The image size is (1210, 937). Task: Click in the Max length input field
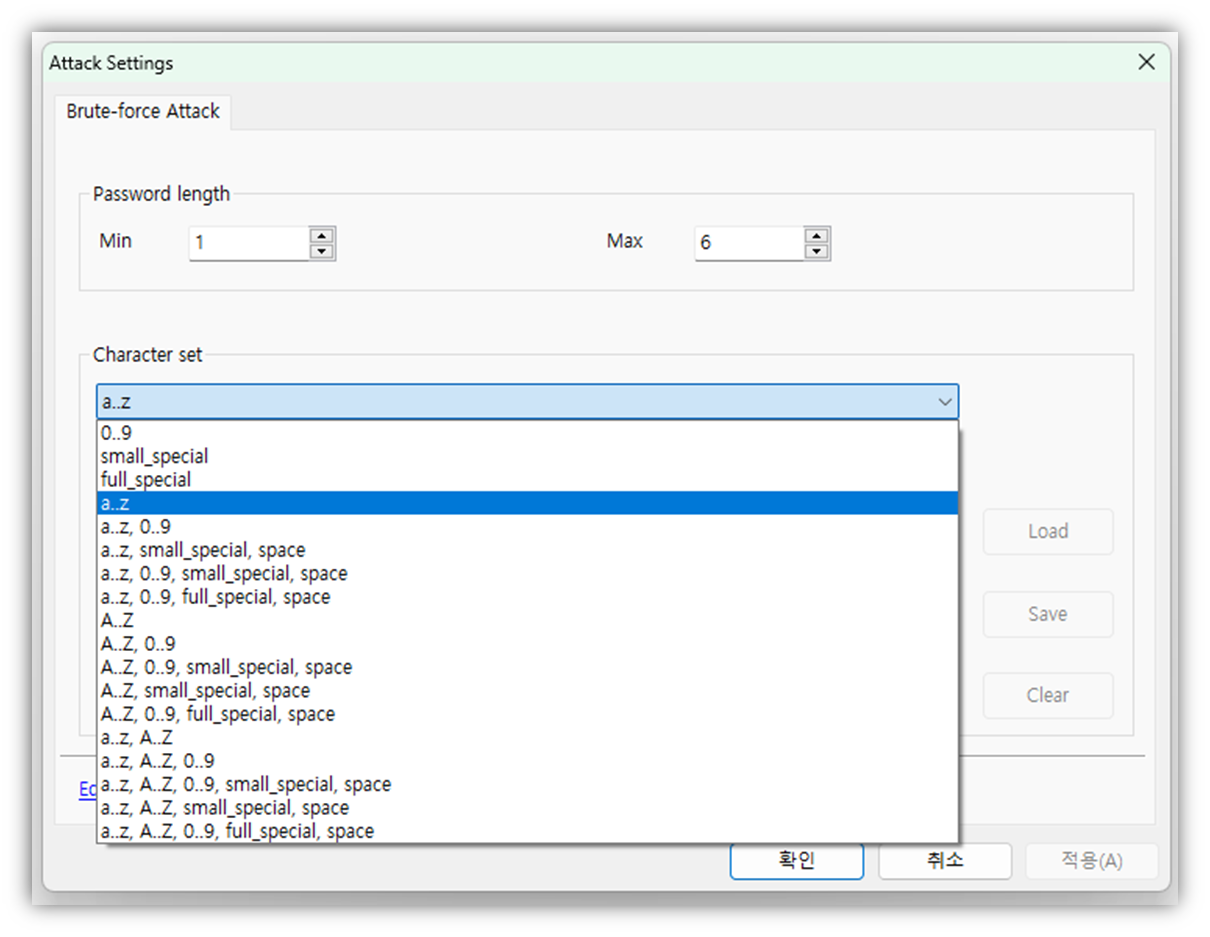[x=748, y=243]
